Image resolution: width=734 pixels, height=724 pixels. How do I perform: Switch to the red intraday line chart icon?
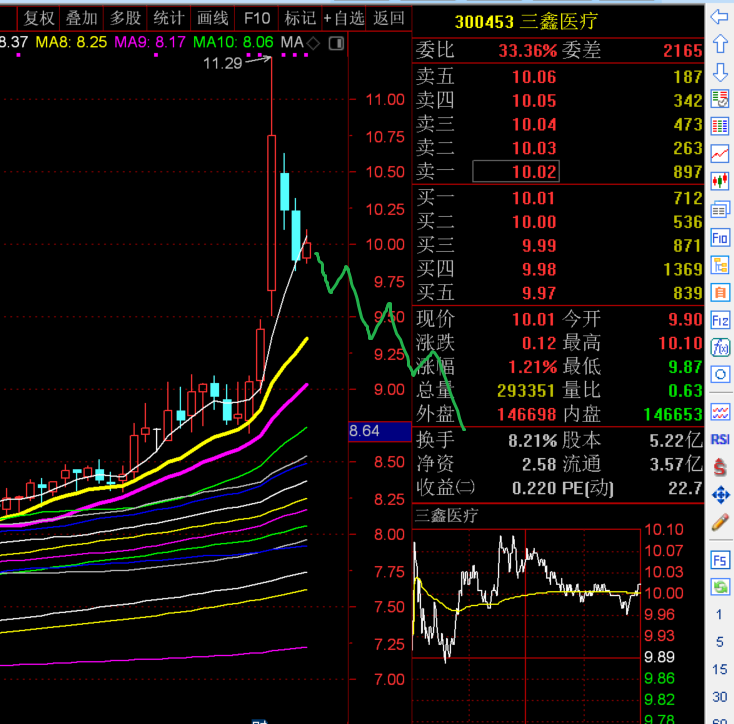[x=719, y=154]
